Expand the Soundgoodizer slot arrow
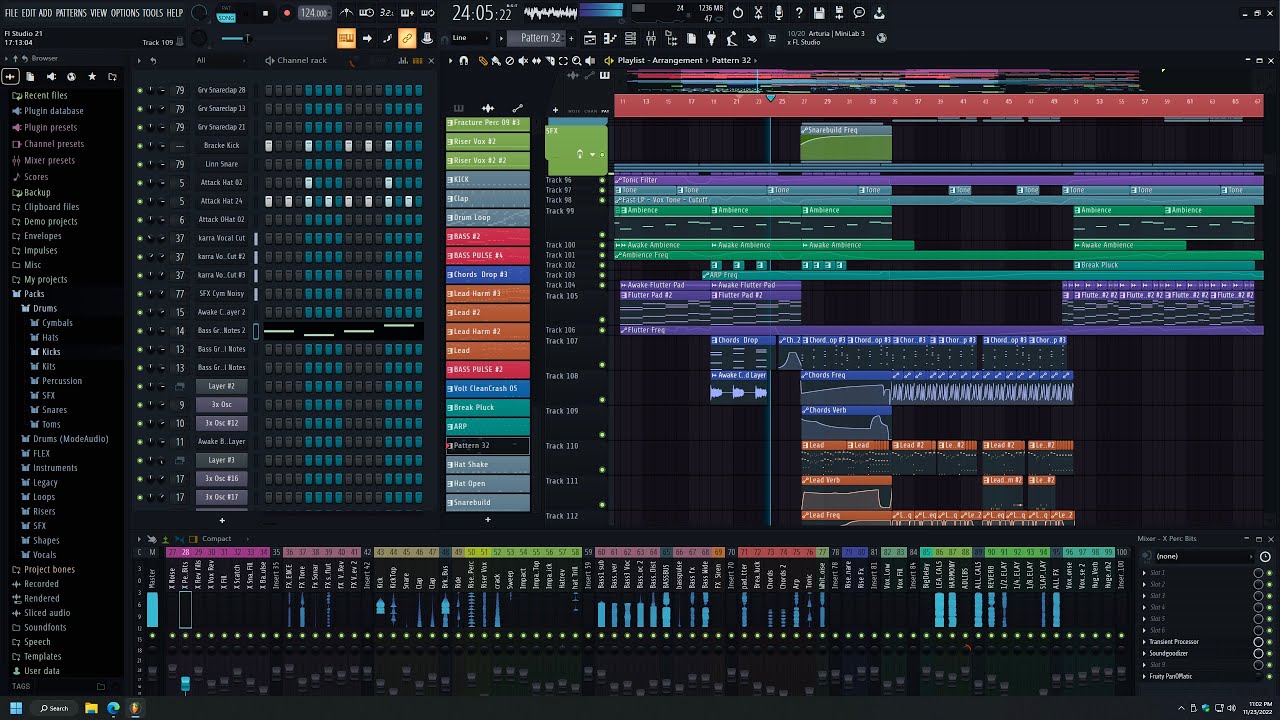Image resolution: width=1280 pixels, height=720 pixels. tap(1145, 653)
